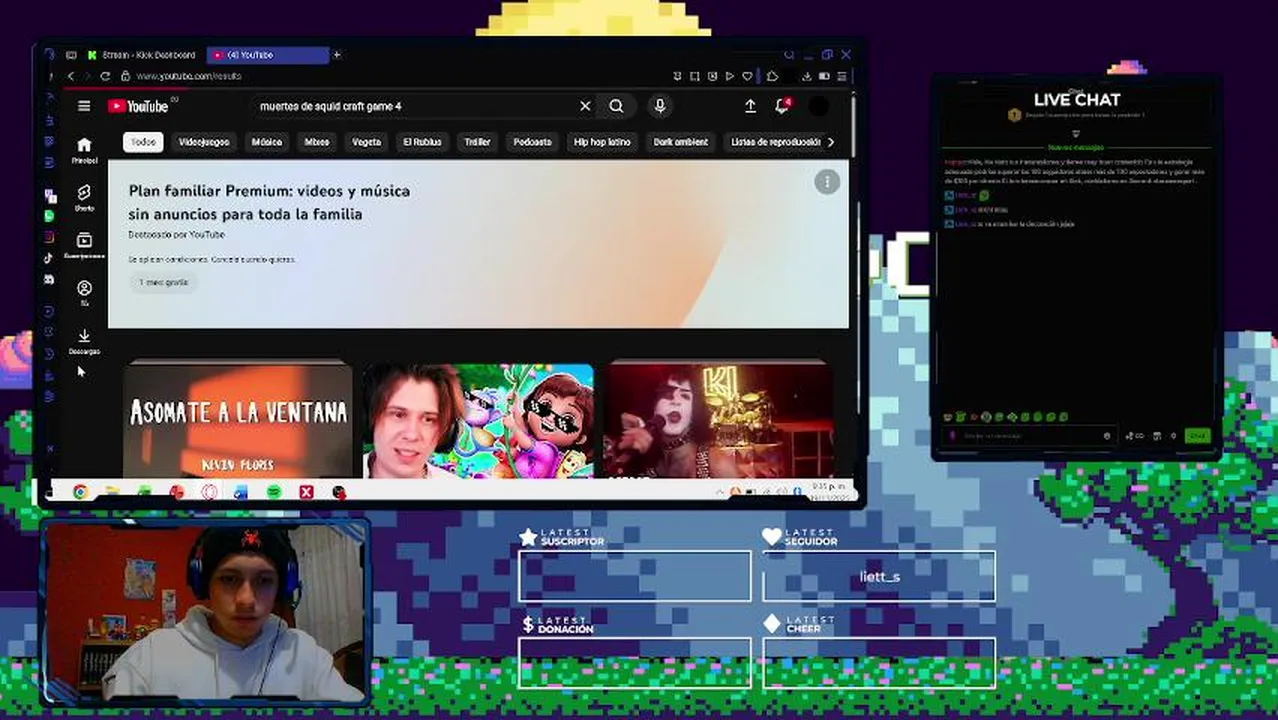This screenshot has height=720, width=1278.
Task: Open the KISS concert video thumbnail
Action: [x=720, y=420]
